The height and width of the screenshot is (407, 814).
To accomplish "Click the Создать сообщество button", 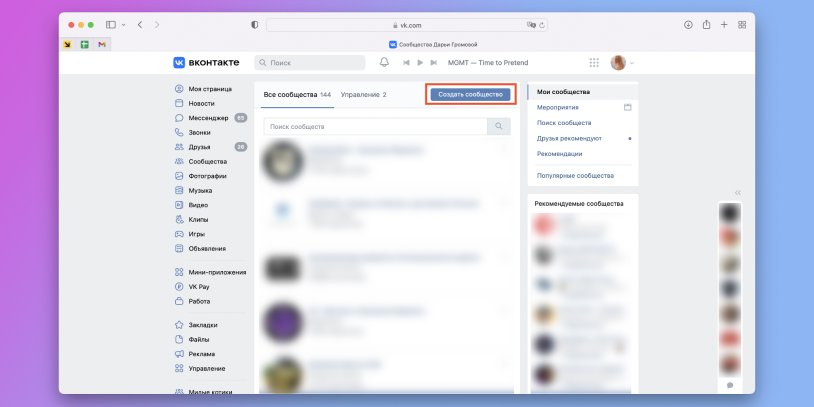I will pyautogui.click(x=470, y=94).
